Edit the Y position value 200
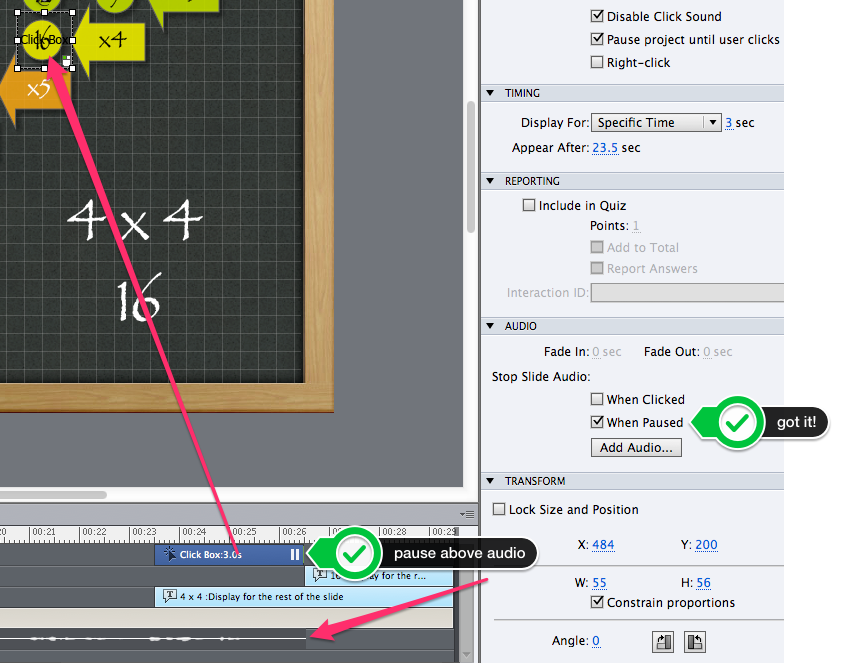 [x=706, y=545]
